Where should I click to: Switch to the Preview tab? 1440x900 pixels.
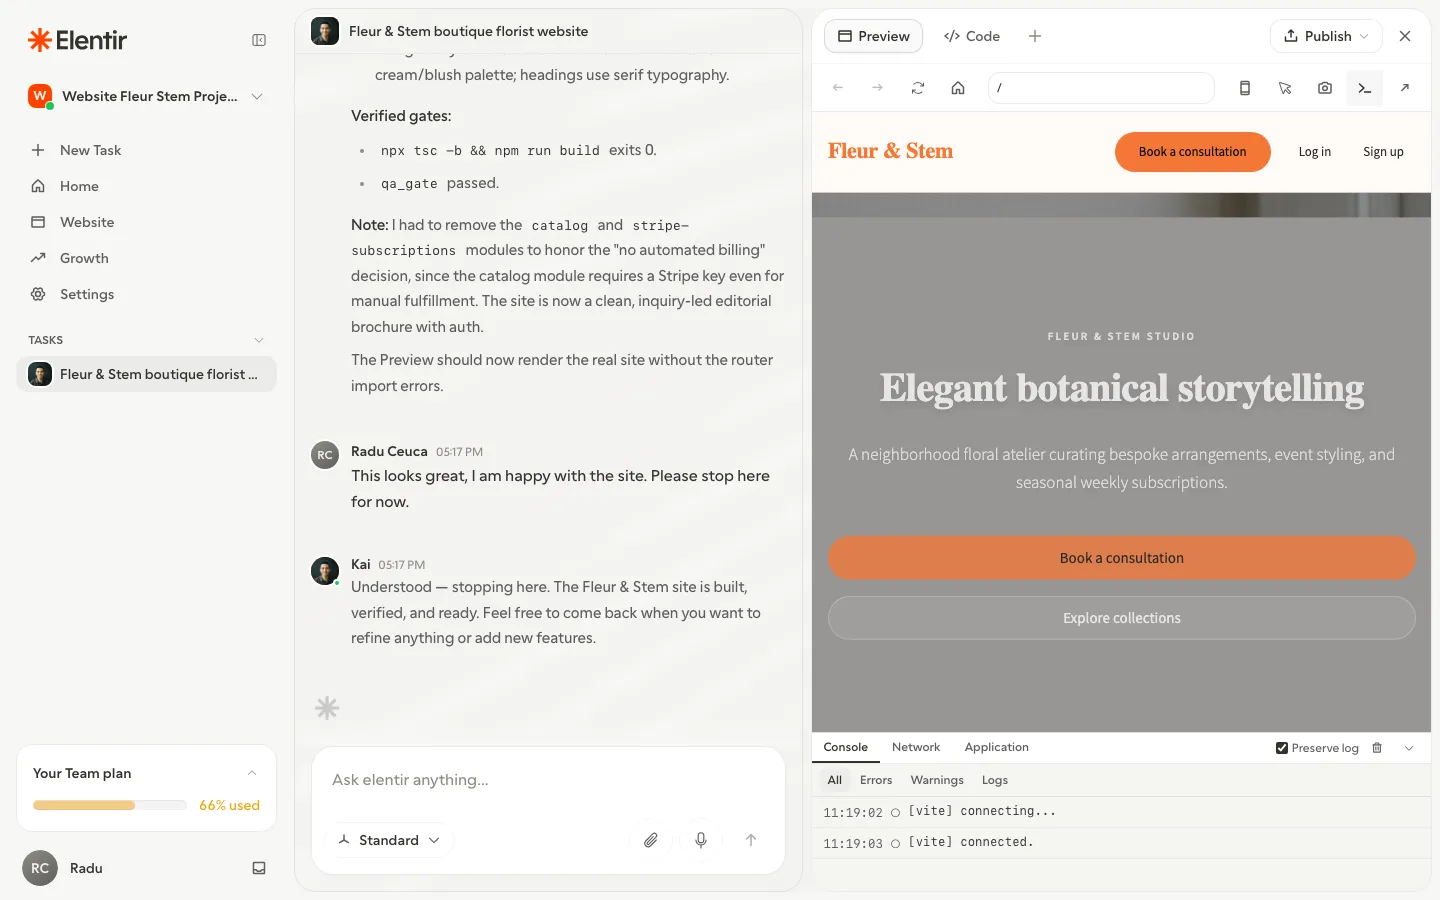tap(873, 36)
